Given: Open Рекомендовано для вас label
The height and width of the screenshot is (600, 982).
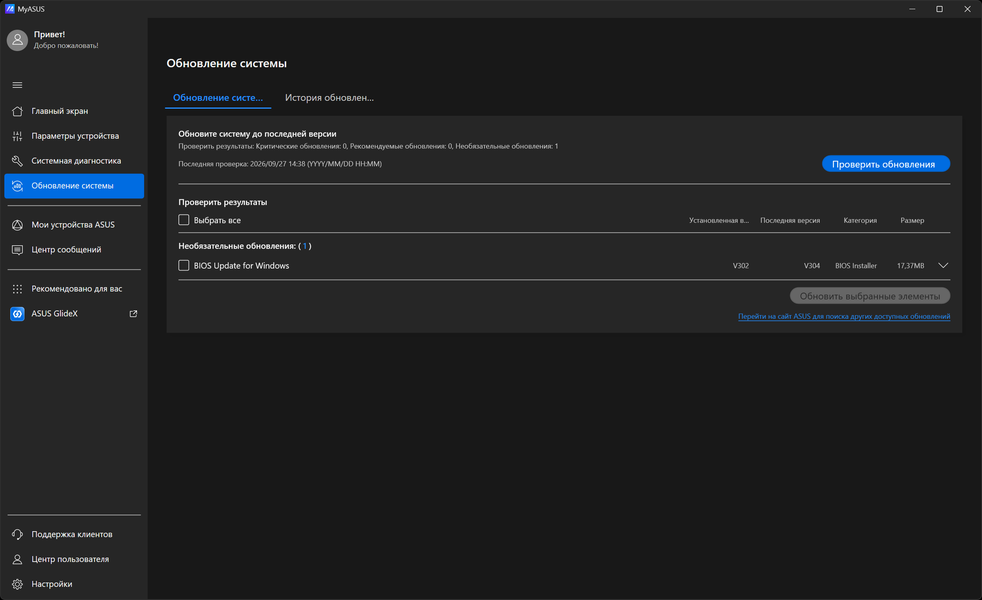Looking at the screenshot, I should (x=77, y=289).
